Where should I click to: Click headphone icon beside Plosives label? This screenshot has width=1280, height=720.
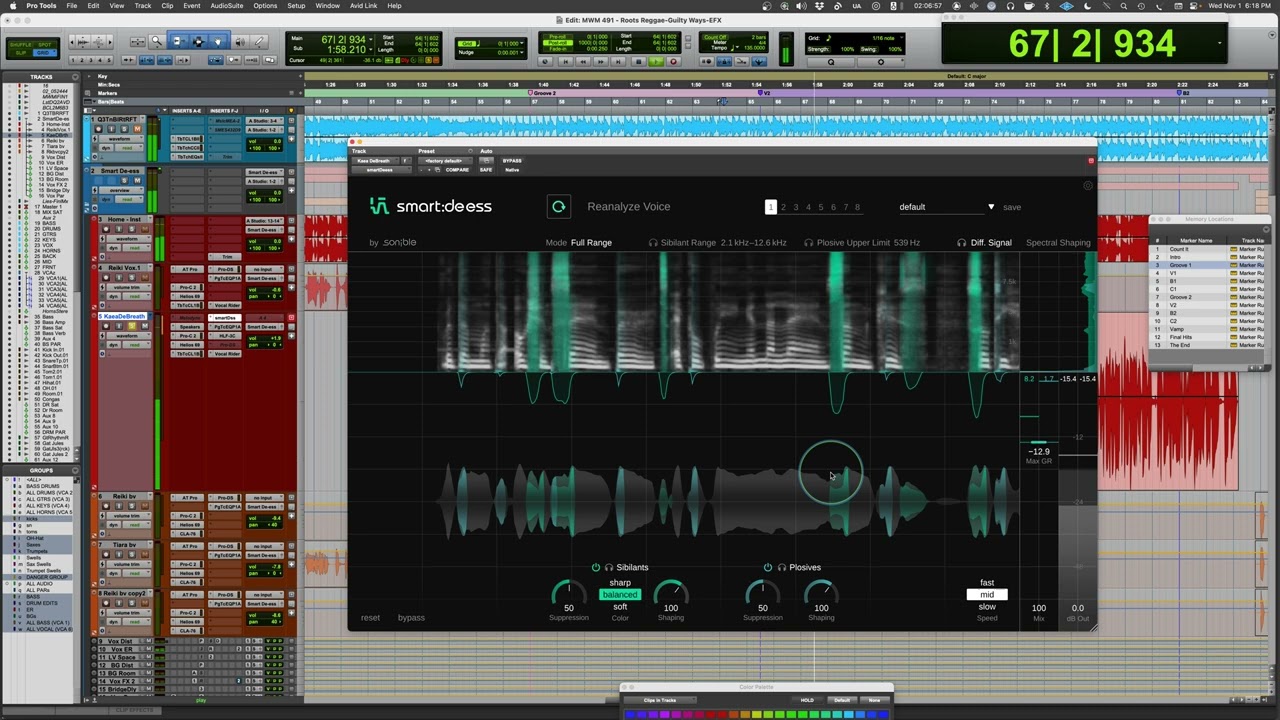(781, 568)
